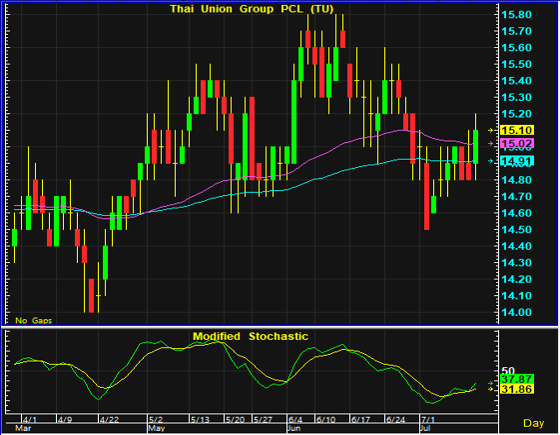
Task: Click the 4/22 date marker
Action: (x=109, y=419)
